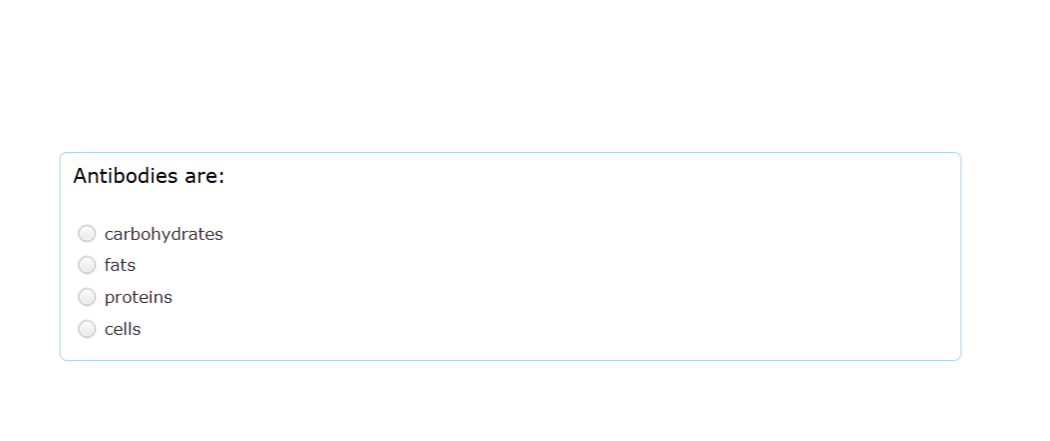This screenshot has width=1050, height=441.
Task: Click the 'fats' answer label text
Action: click(x=120, y=265)
